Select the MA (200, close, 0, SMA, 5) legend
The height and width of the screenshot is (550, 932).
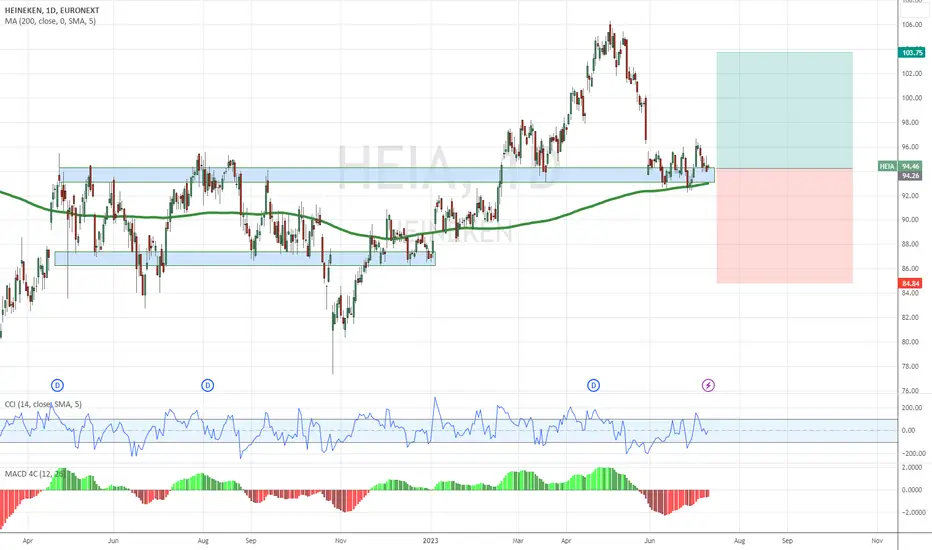pyautogui.click(x=50, y=21)
